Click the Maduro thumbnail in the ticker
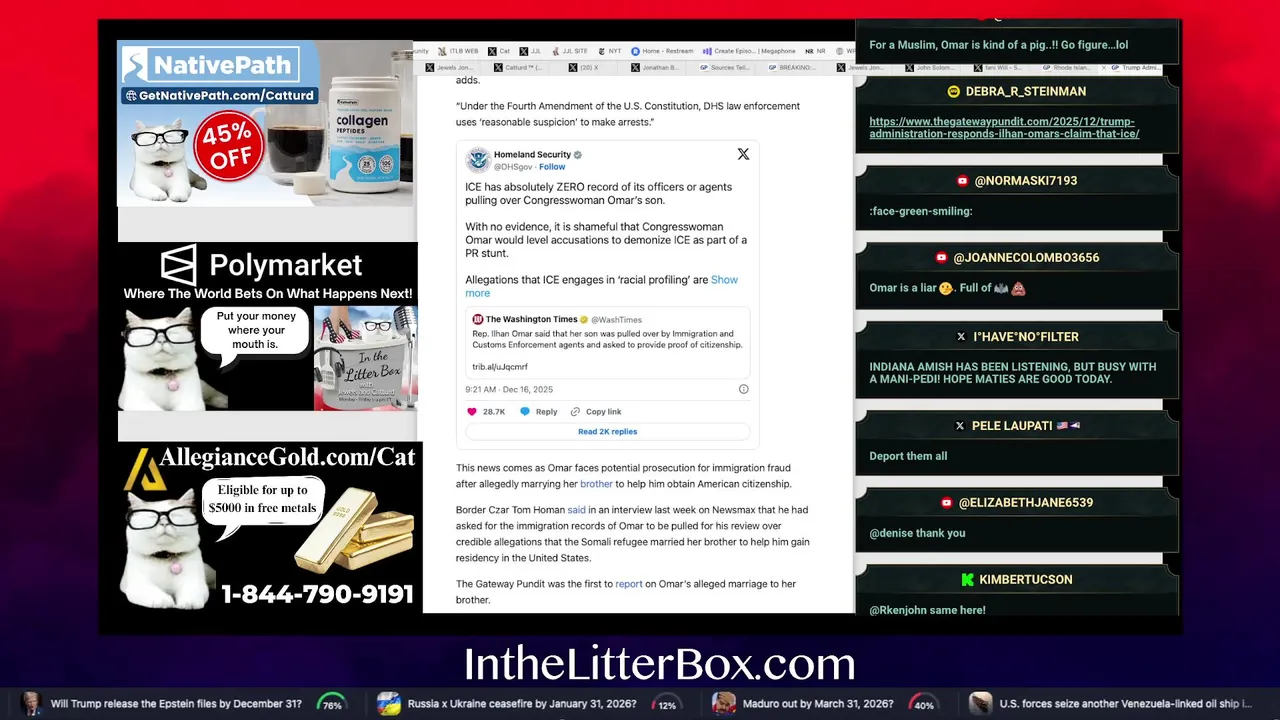 point(724,704)
